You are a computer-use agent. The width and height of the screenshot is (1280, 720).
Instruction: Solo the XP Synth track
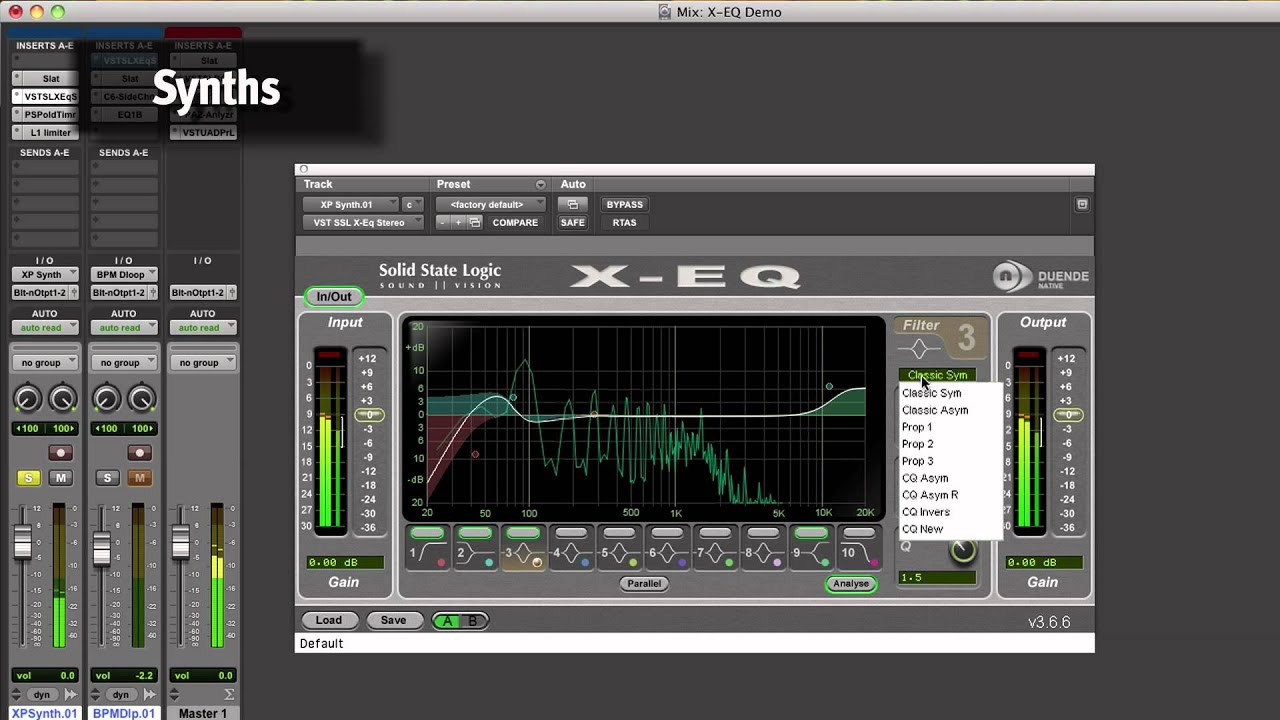tap(27, 478)
